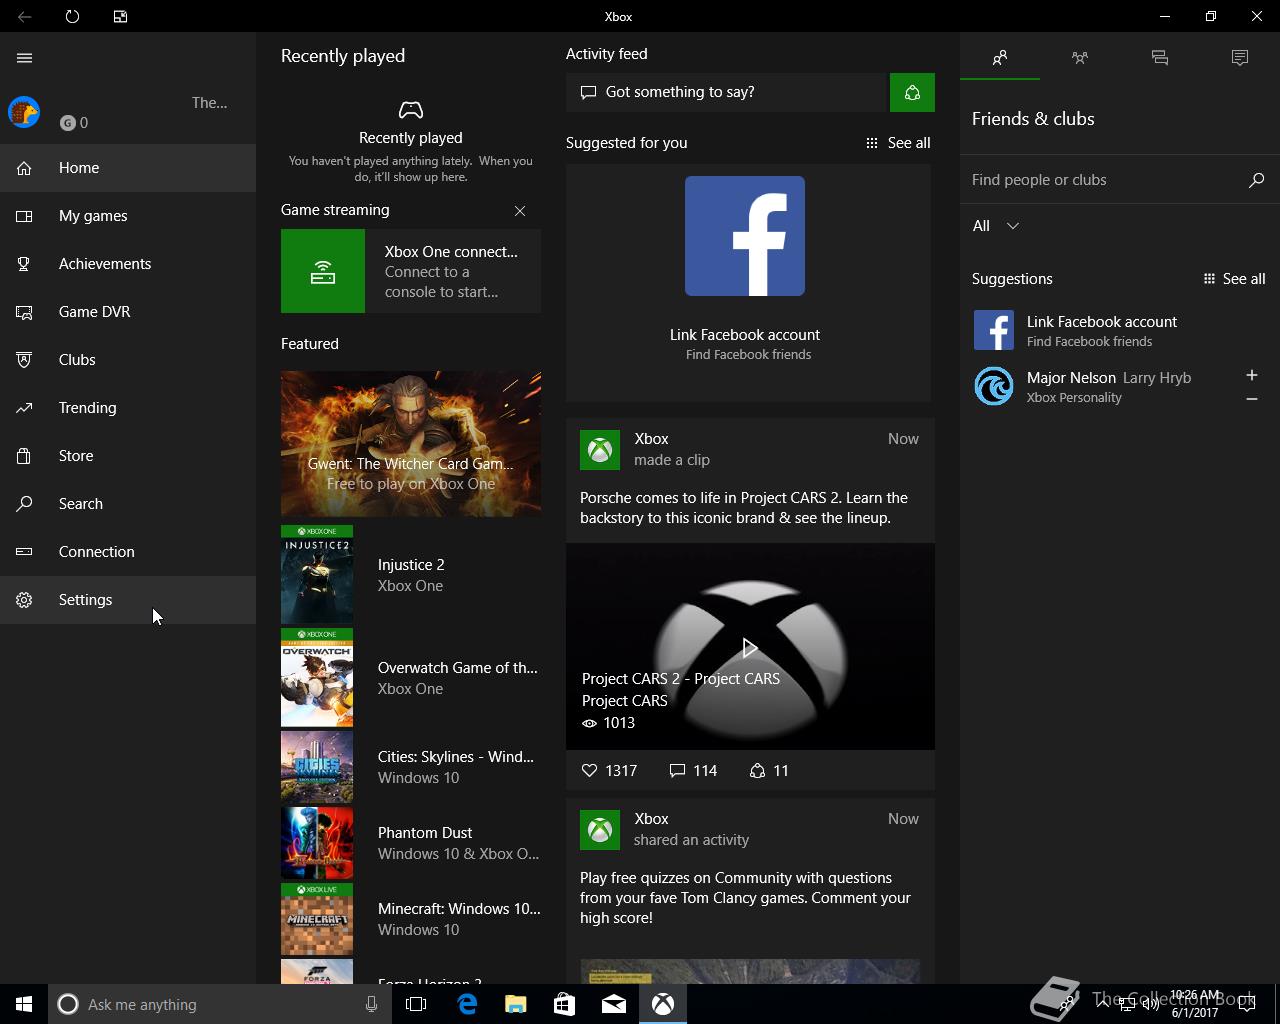Like the Project CARS post (1317)
Screen dimensions: 1280x1024
coord(609,770)
